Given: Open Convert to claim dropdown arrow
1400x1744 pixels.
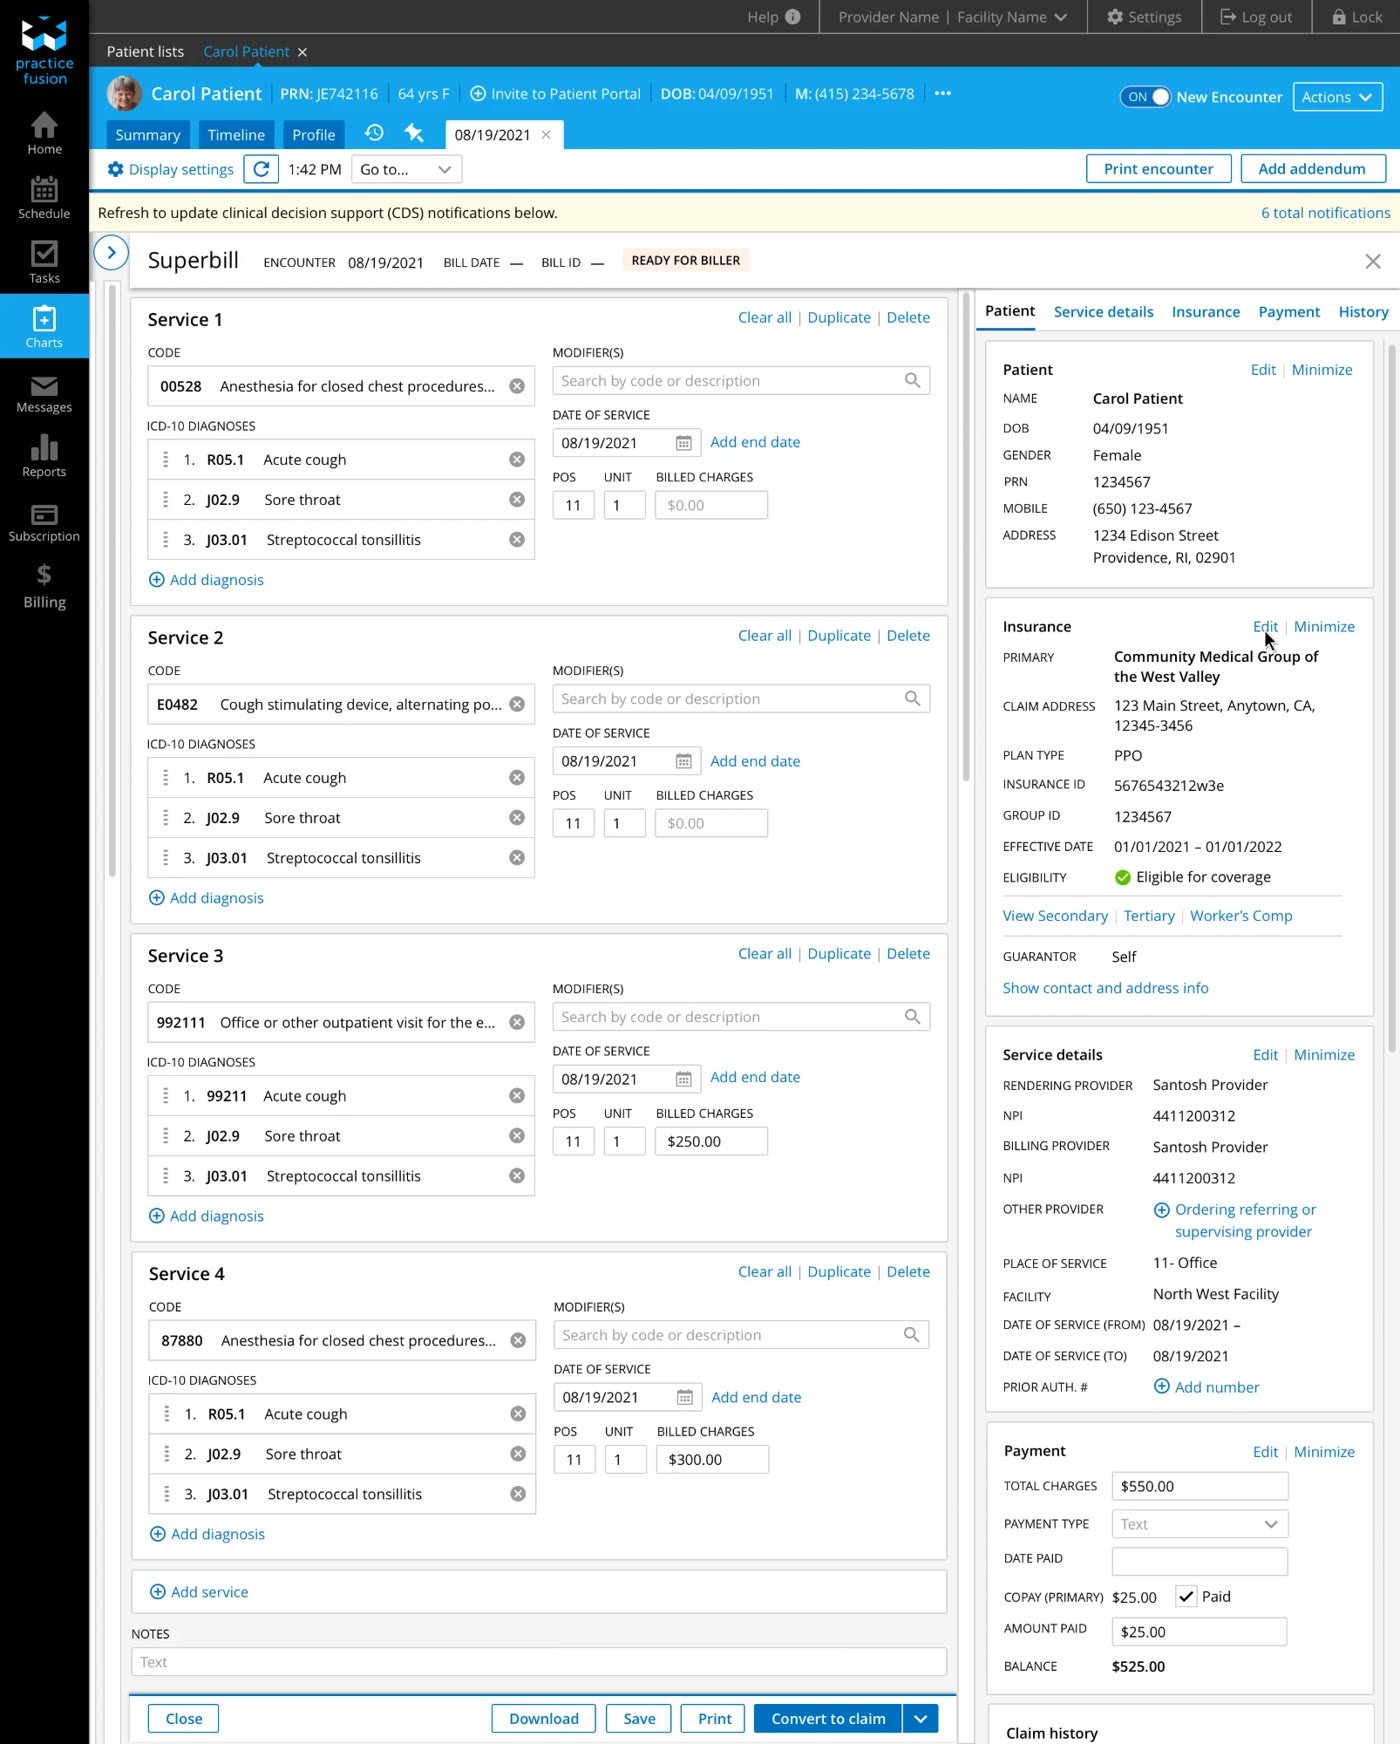Looking at the screenshot, I should click(x=921, y=1718).
